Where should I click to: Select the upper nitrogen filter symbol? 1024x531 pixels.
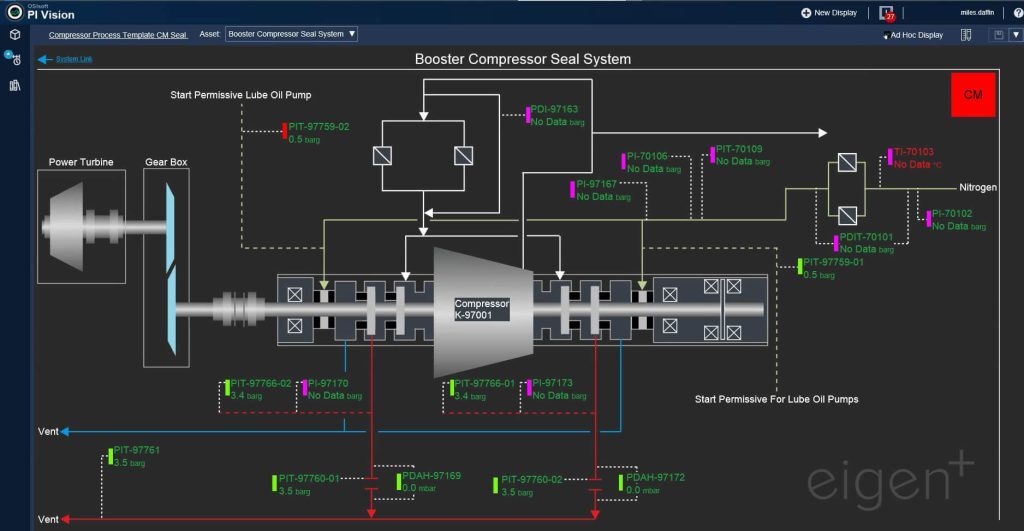point(847,162)
